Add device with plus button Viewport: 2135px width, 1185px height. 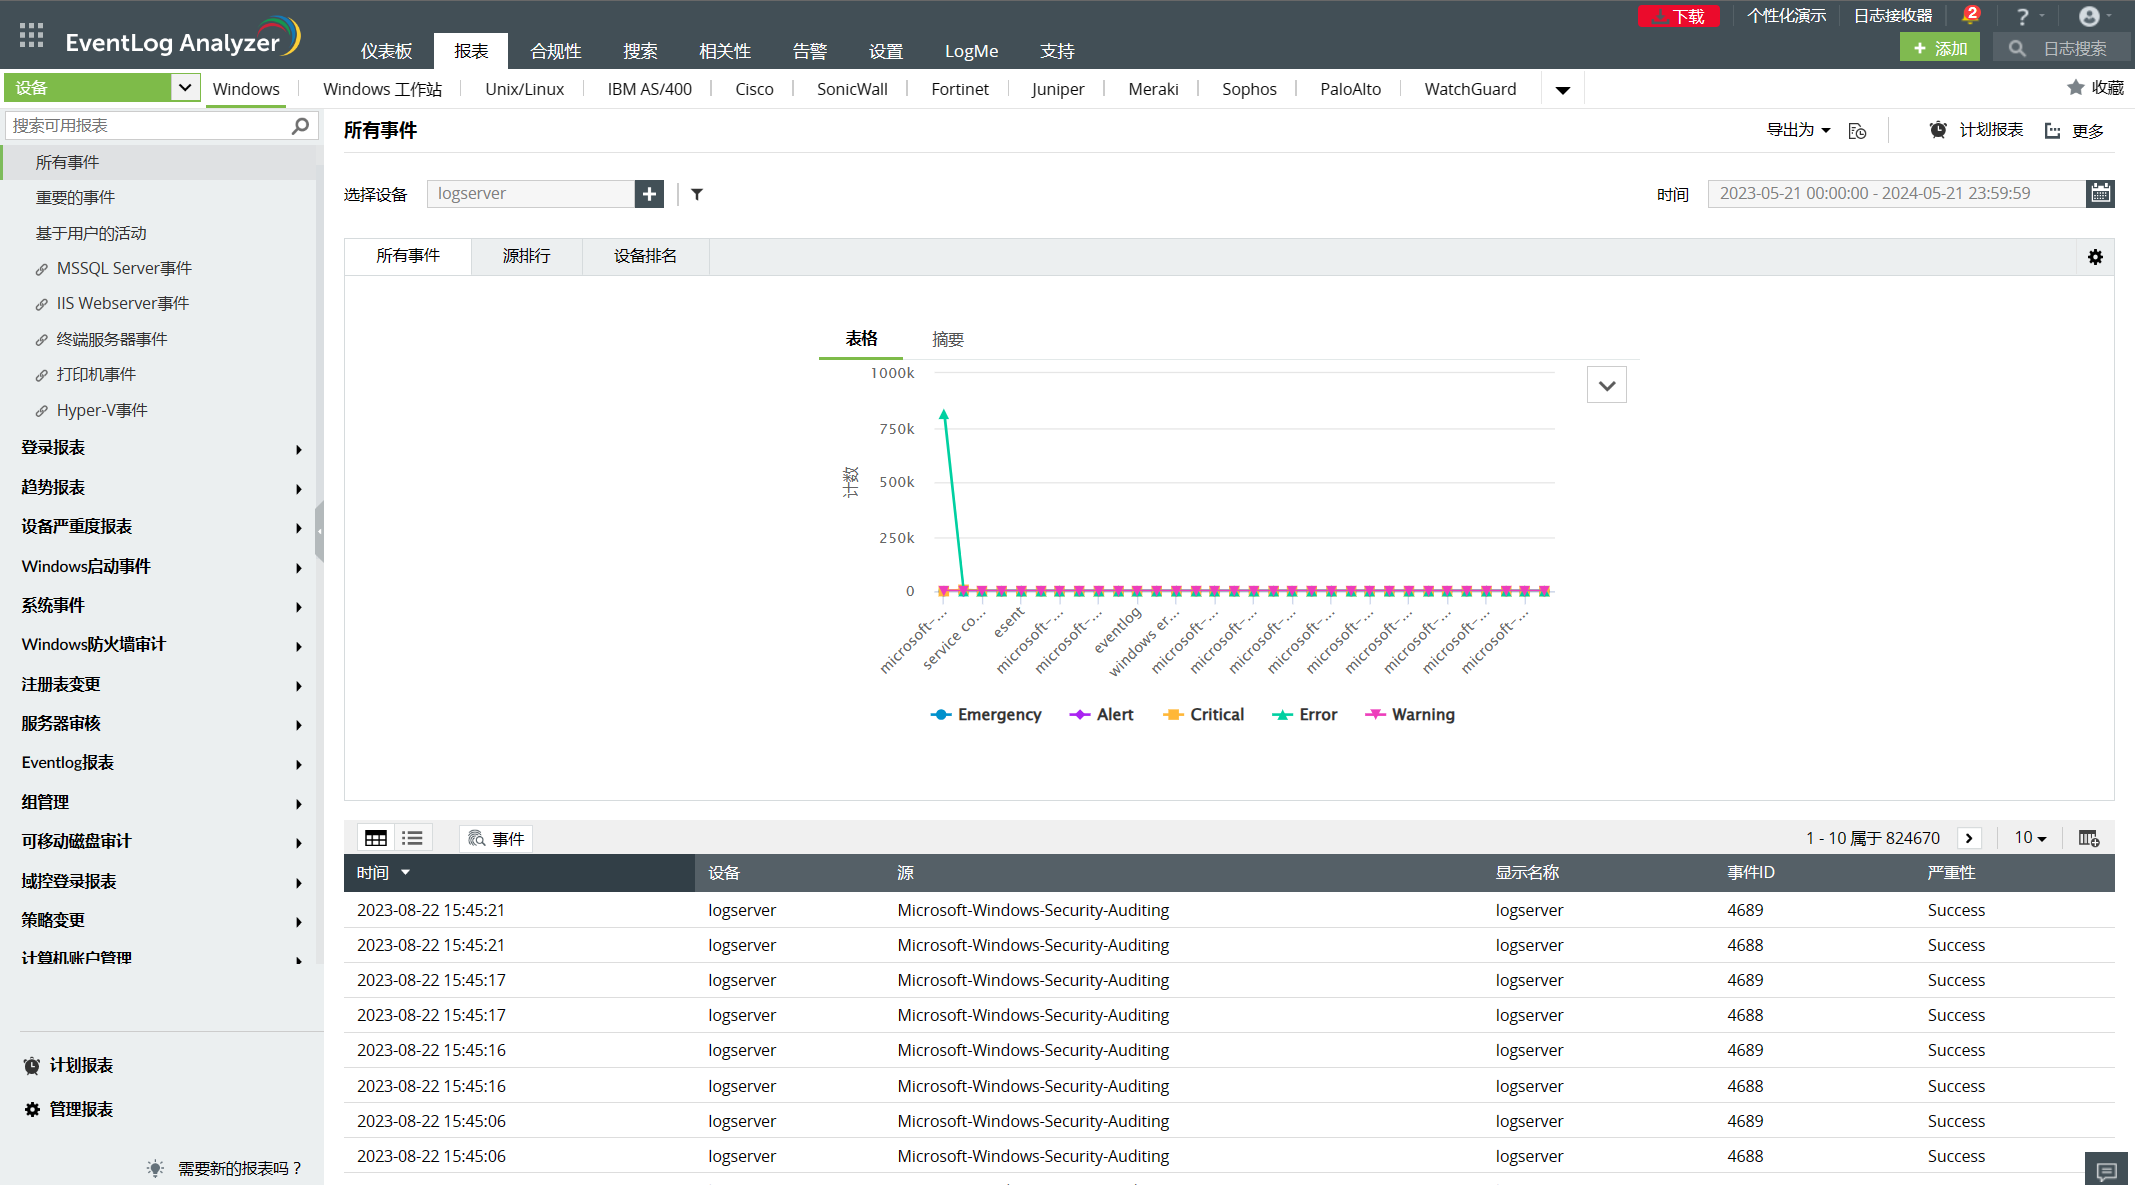[649, 194]
